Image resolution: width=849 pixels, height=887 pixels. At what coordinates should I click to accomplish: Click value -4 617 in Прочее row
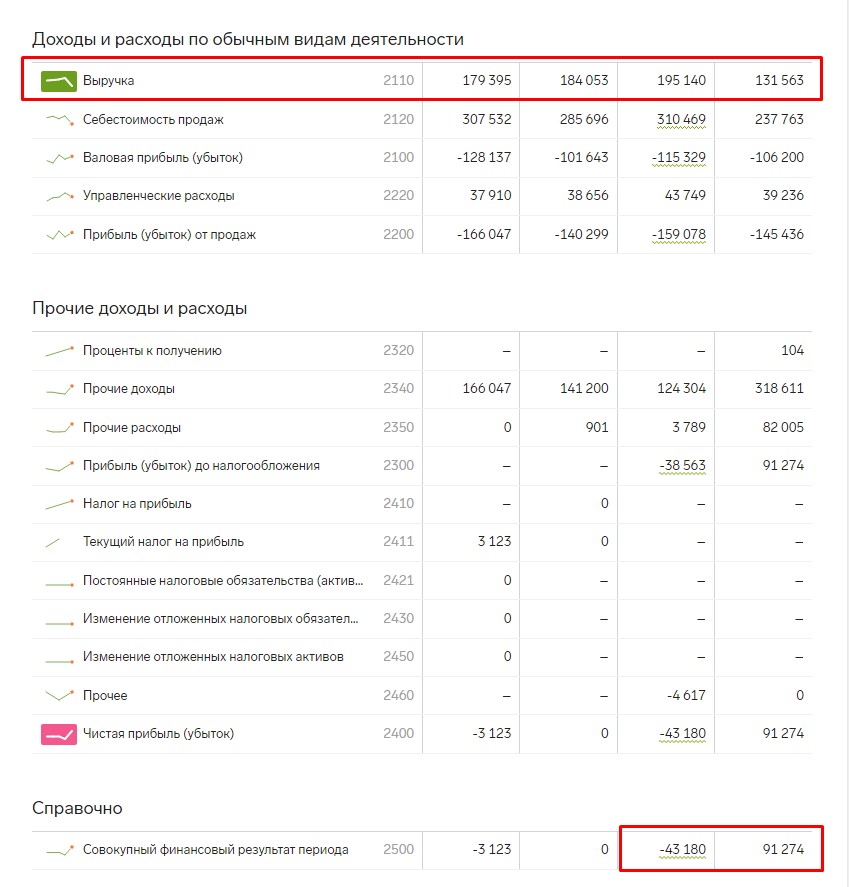tap(686, 695)
